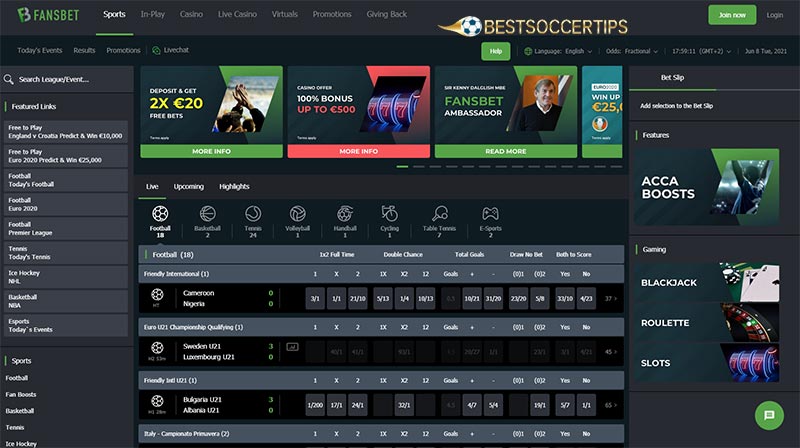This screenshot has width=800, height=448.
Task: Switch to the Upcoming tab
Action: pyautogui.click(x=188, y=186)
